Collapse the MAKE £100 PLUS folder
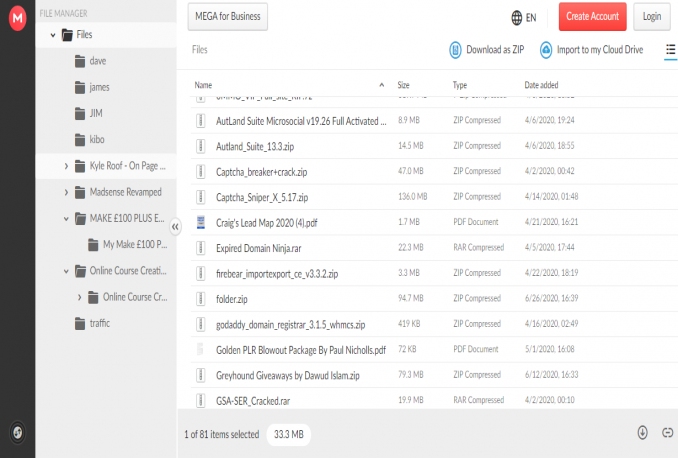 66,217
